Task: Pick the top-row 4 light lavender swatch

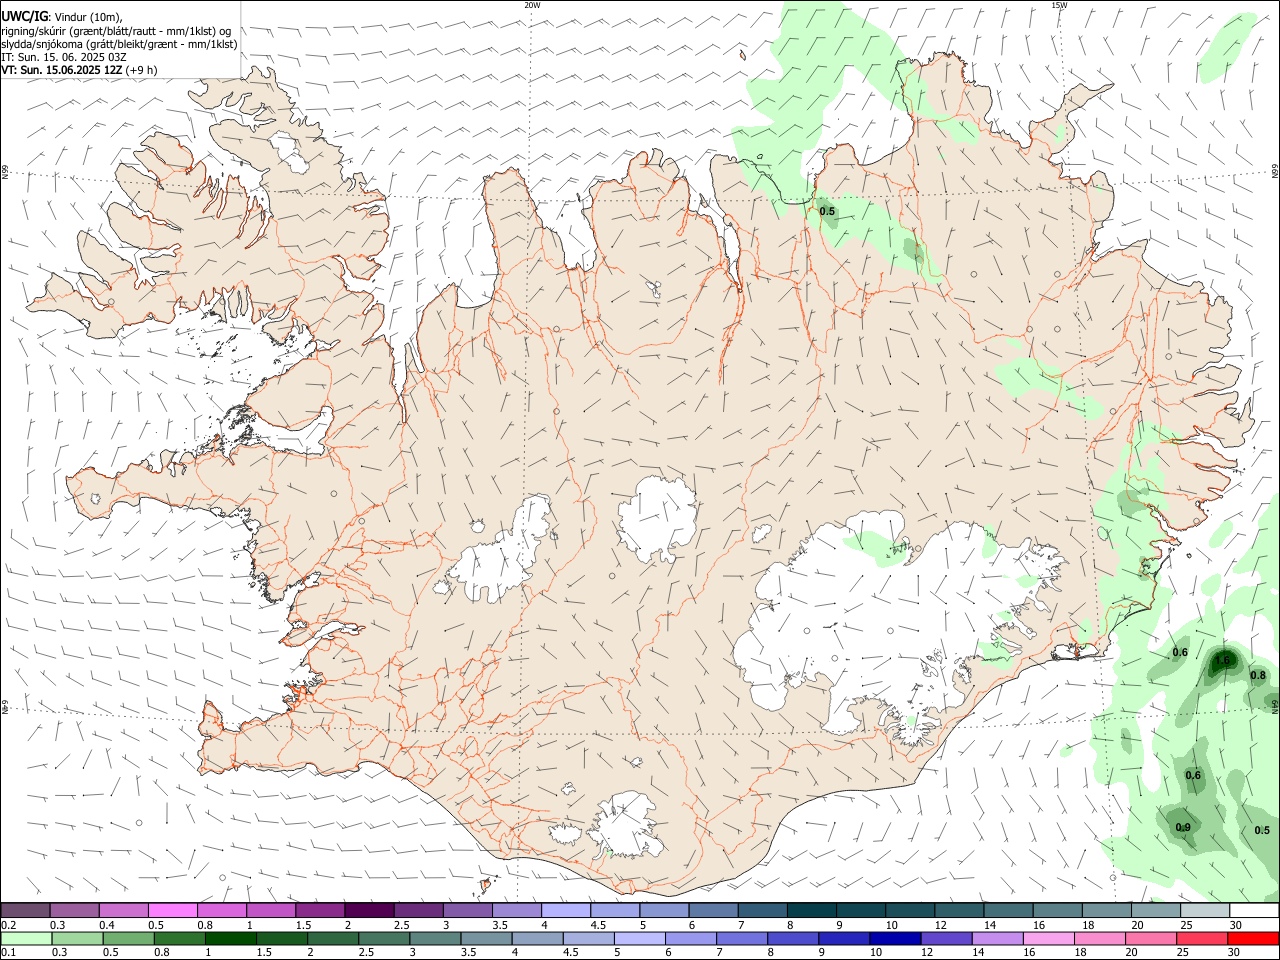Action: click(566, 910)
